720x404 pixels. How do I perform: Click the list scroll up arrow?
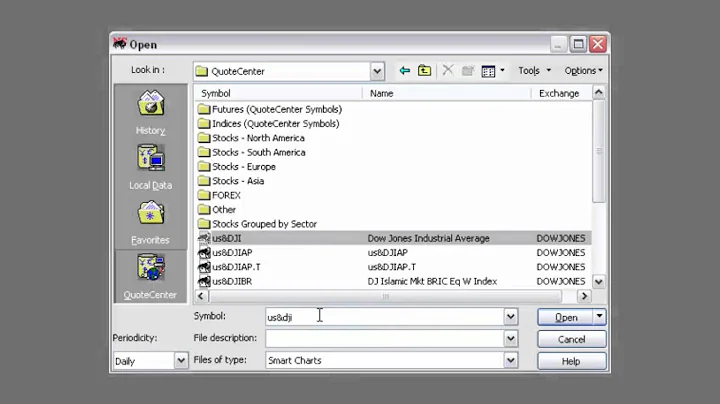[x=599, y=92]
